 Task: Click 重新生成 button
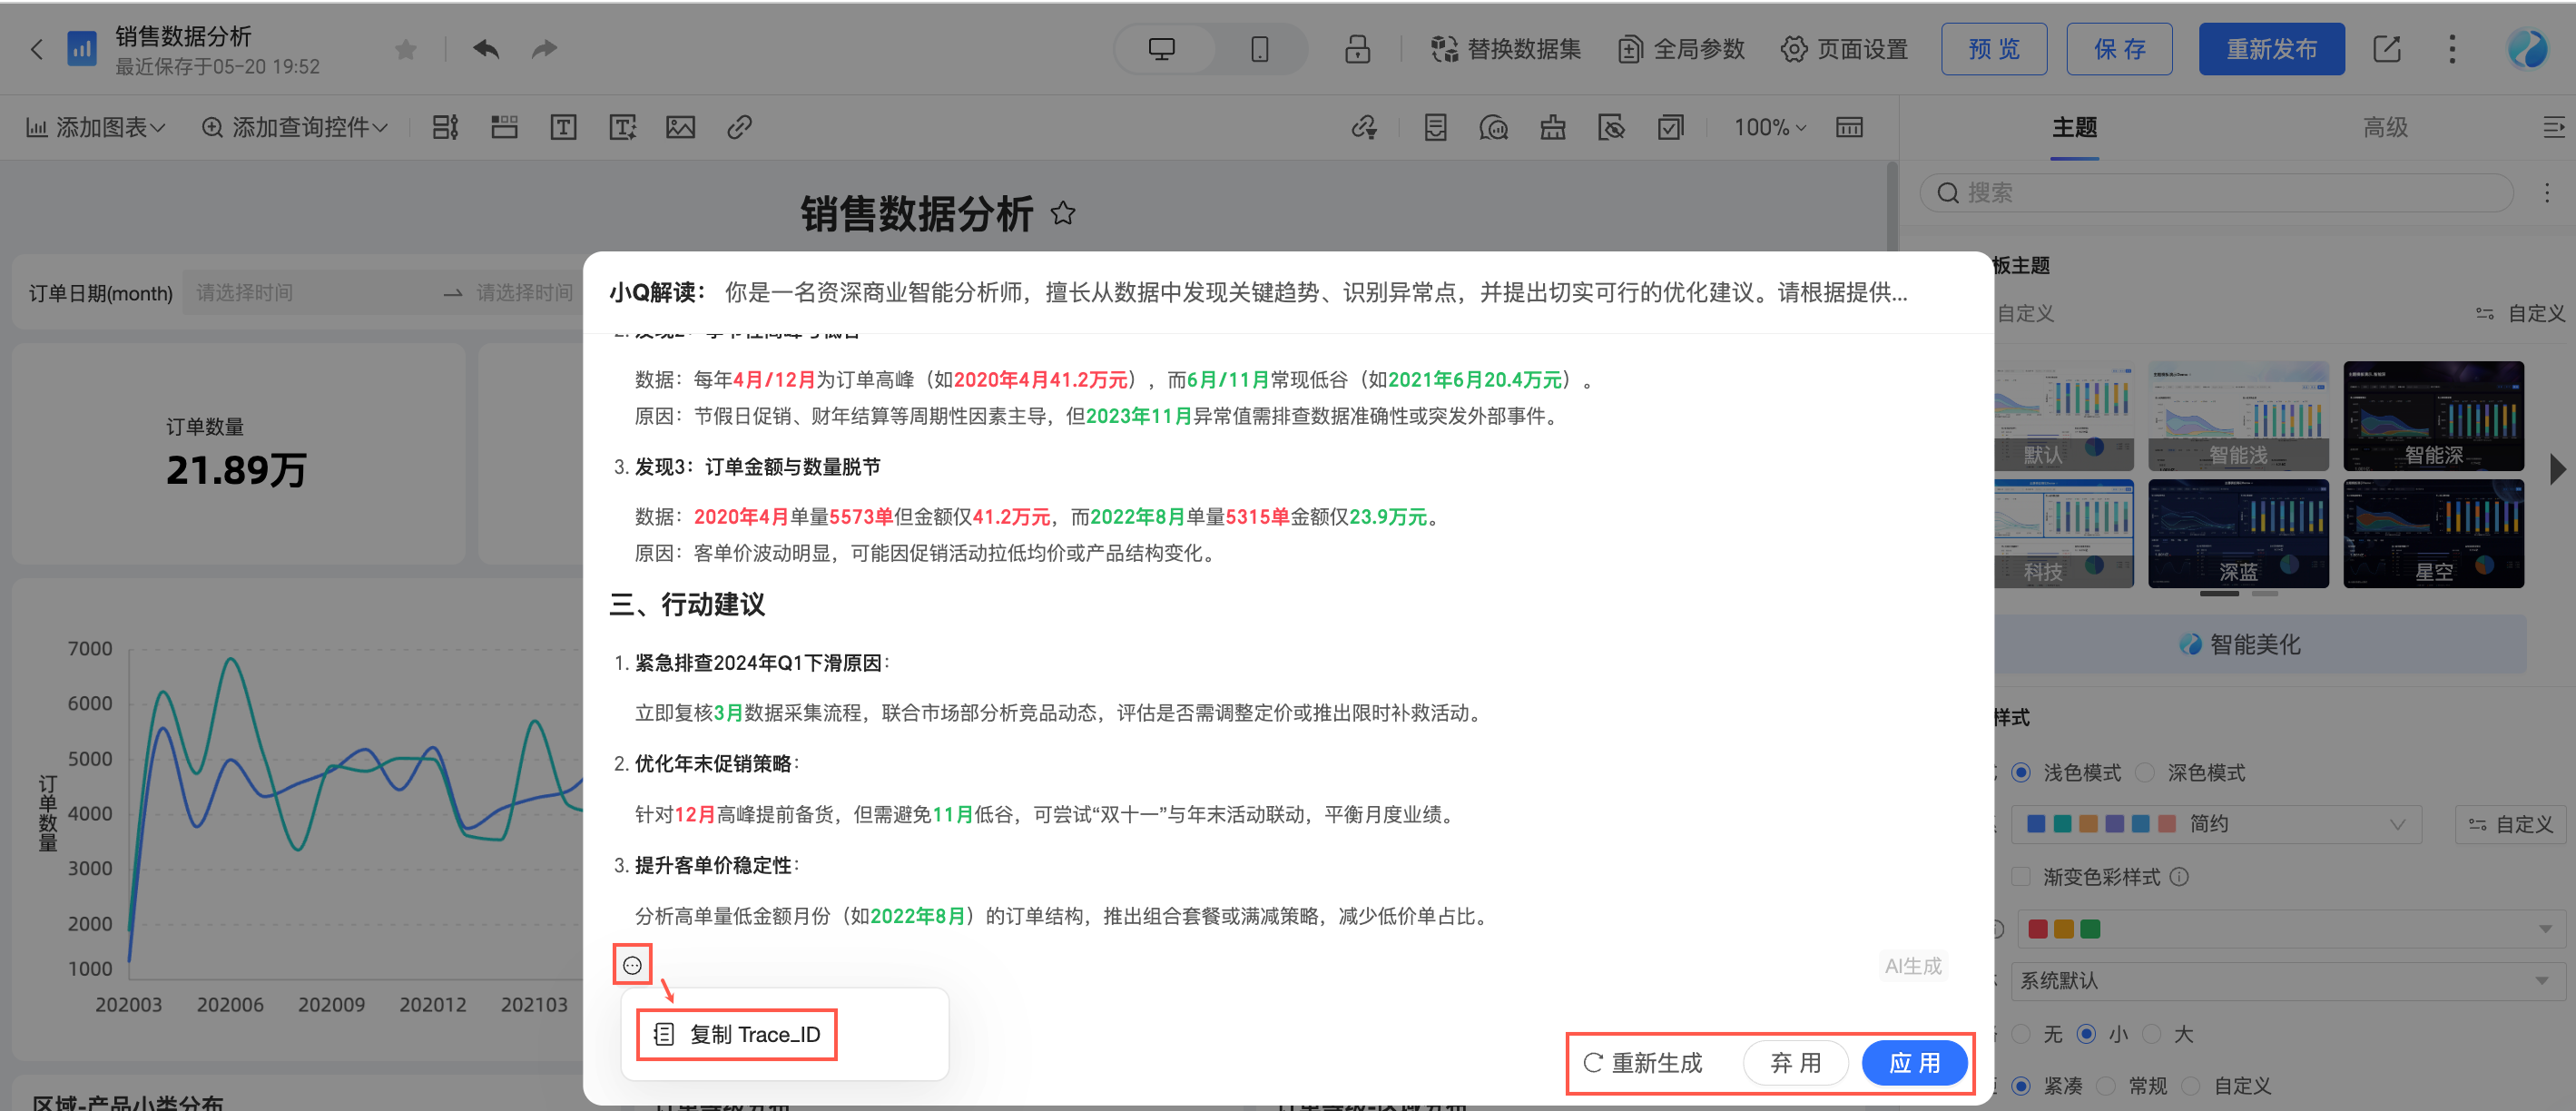(x=1643, y=1062)
